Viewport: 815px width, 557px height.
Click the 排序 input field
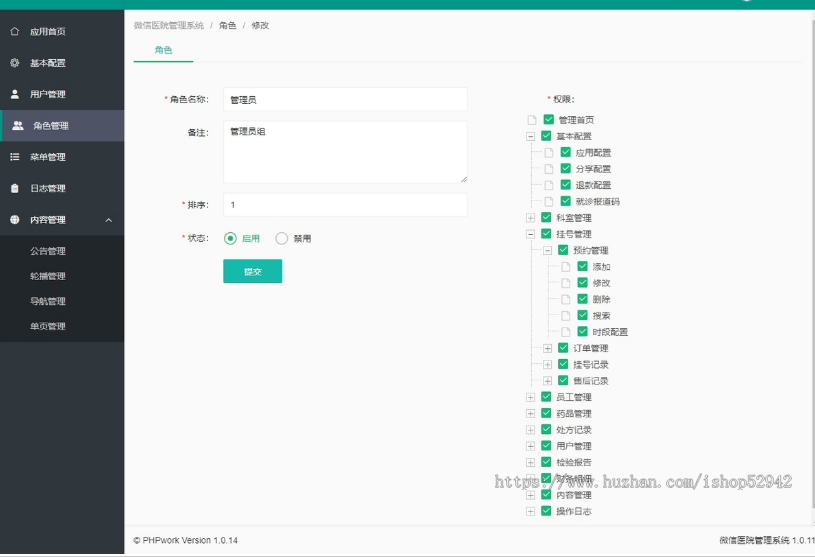(x=345, y=205)
